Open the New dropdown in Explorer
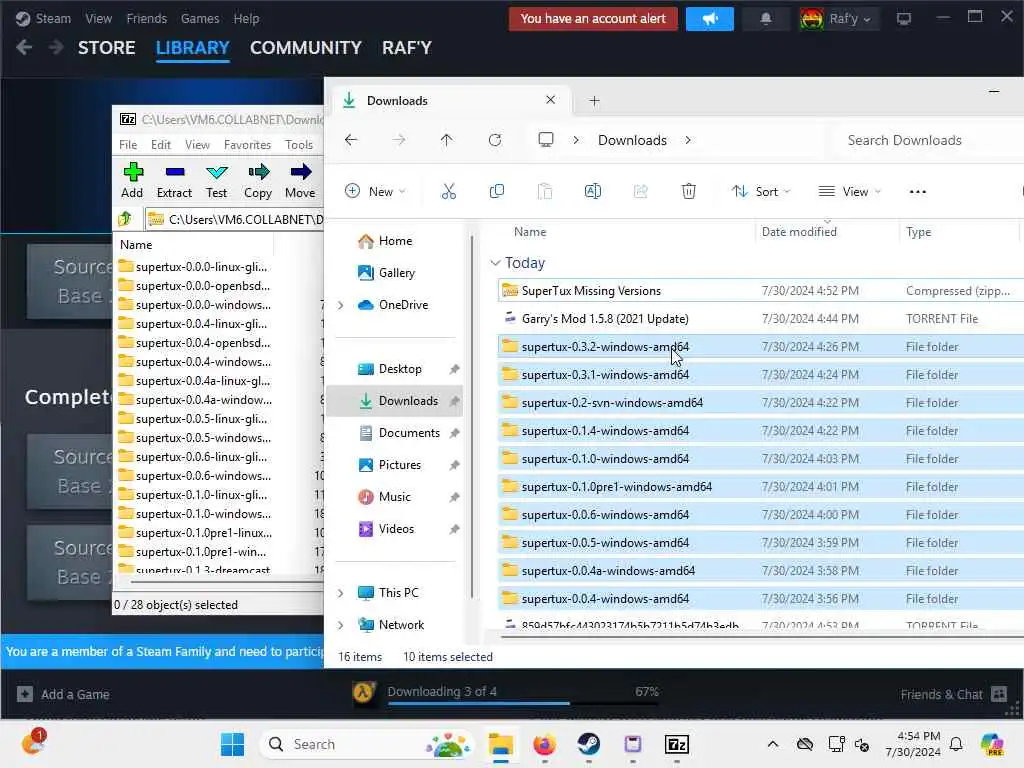Image resolution: width=1024 pixels, height=768 pixels. (x=376, y=191)
